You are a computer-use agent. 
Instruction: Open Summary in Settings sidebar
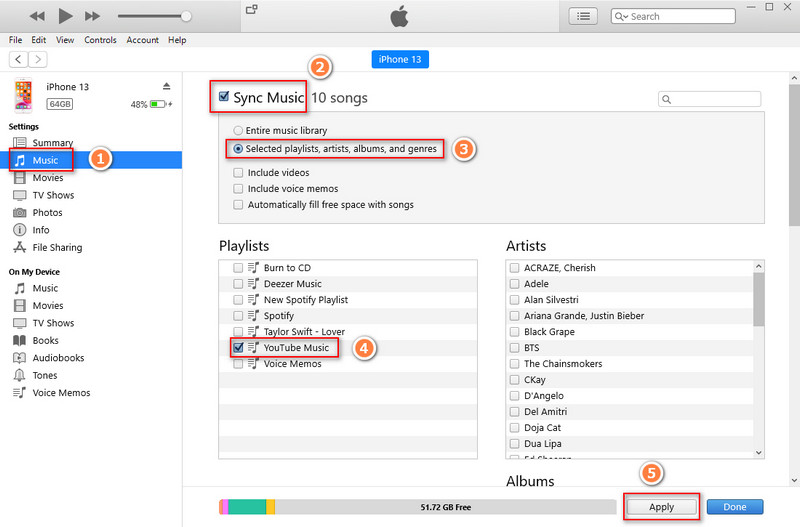[53, 143]
